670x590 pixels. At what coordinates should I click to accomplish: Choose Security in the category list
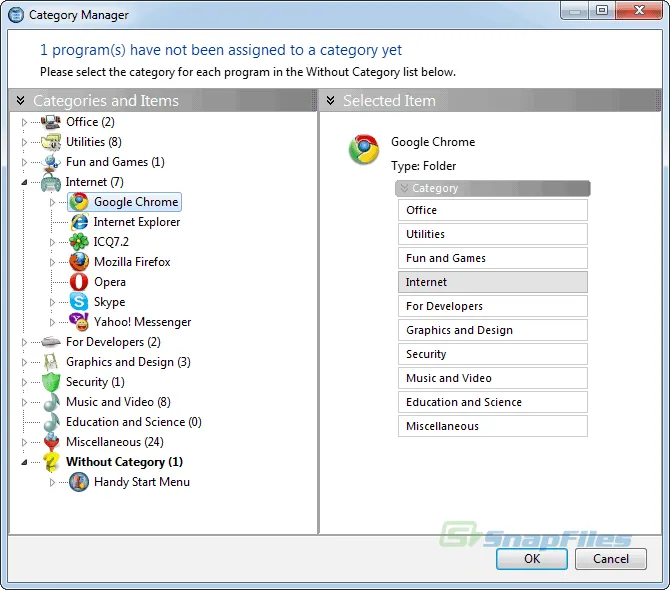pos(493,354)
